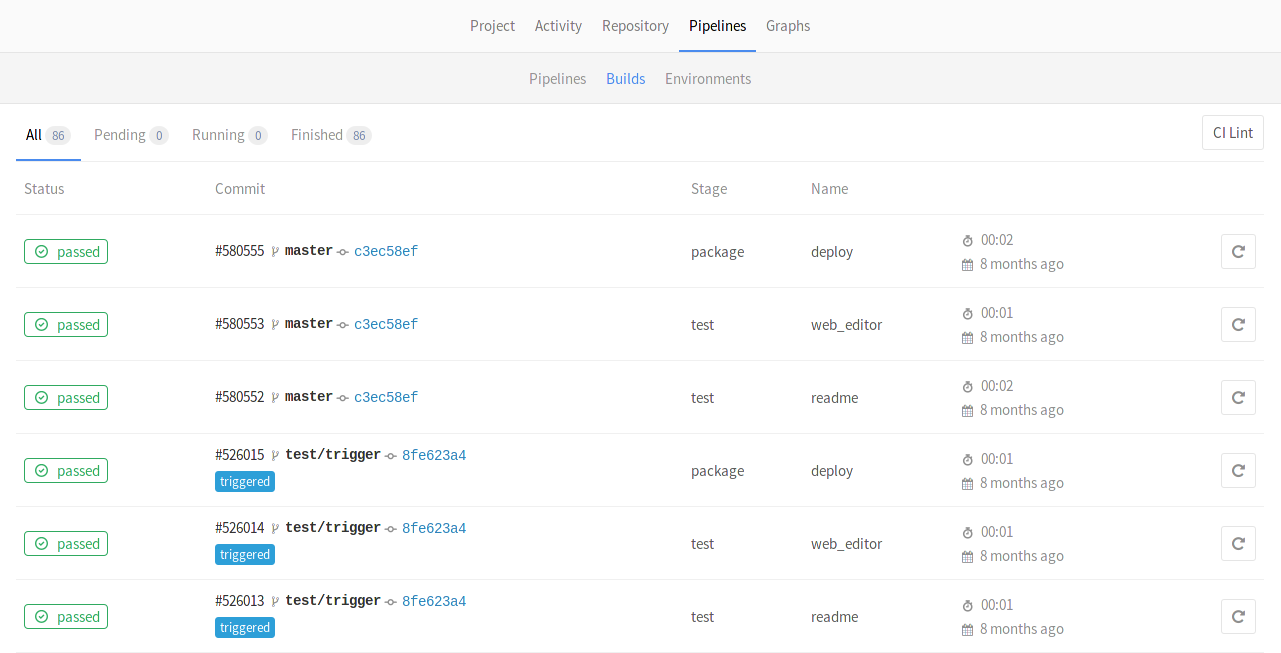Viewport: 1281px width, 653px height.
Task: Open the Environments page
Action: pos(708,78)
